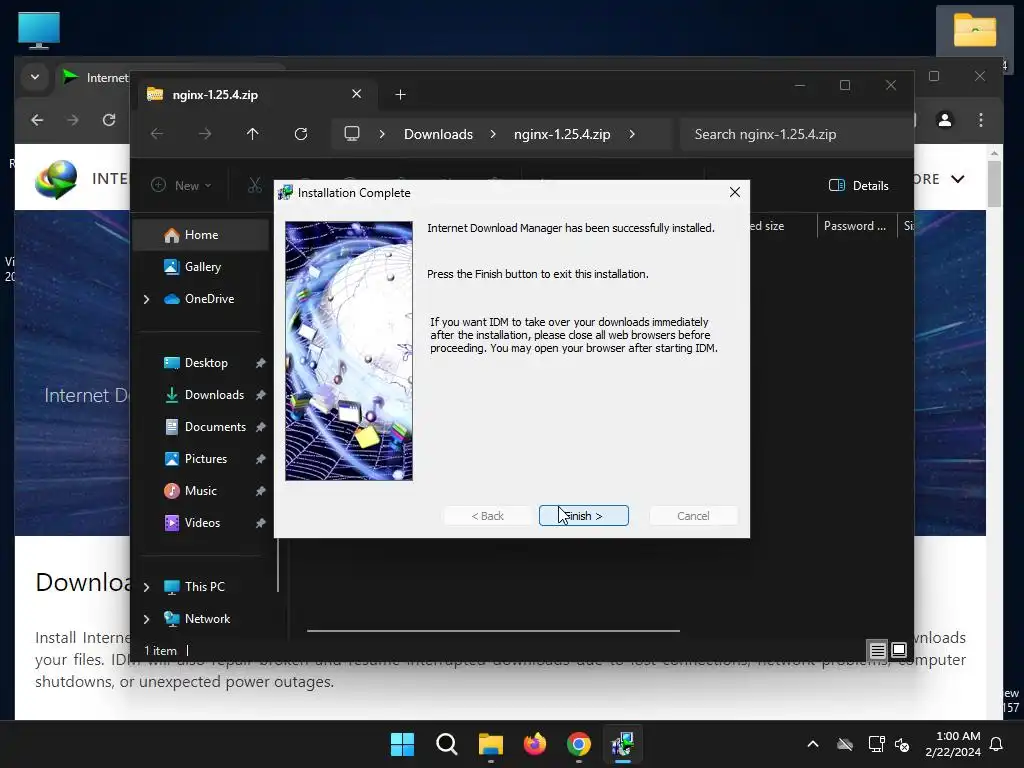Open Gallery in the Explorer sidebar
The image size is (1024, 768).
tap(200, 267)
